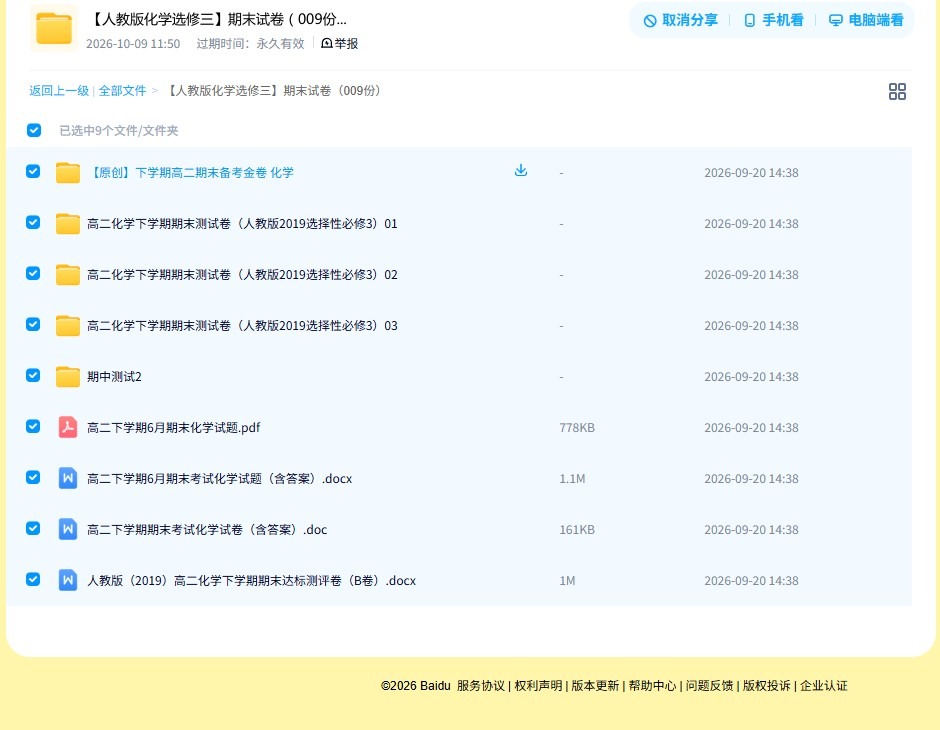This screenshot has width=940, height=730.
Task: Click folder icon for 期末测试卷 02
Action: 68,274
